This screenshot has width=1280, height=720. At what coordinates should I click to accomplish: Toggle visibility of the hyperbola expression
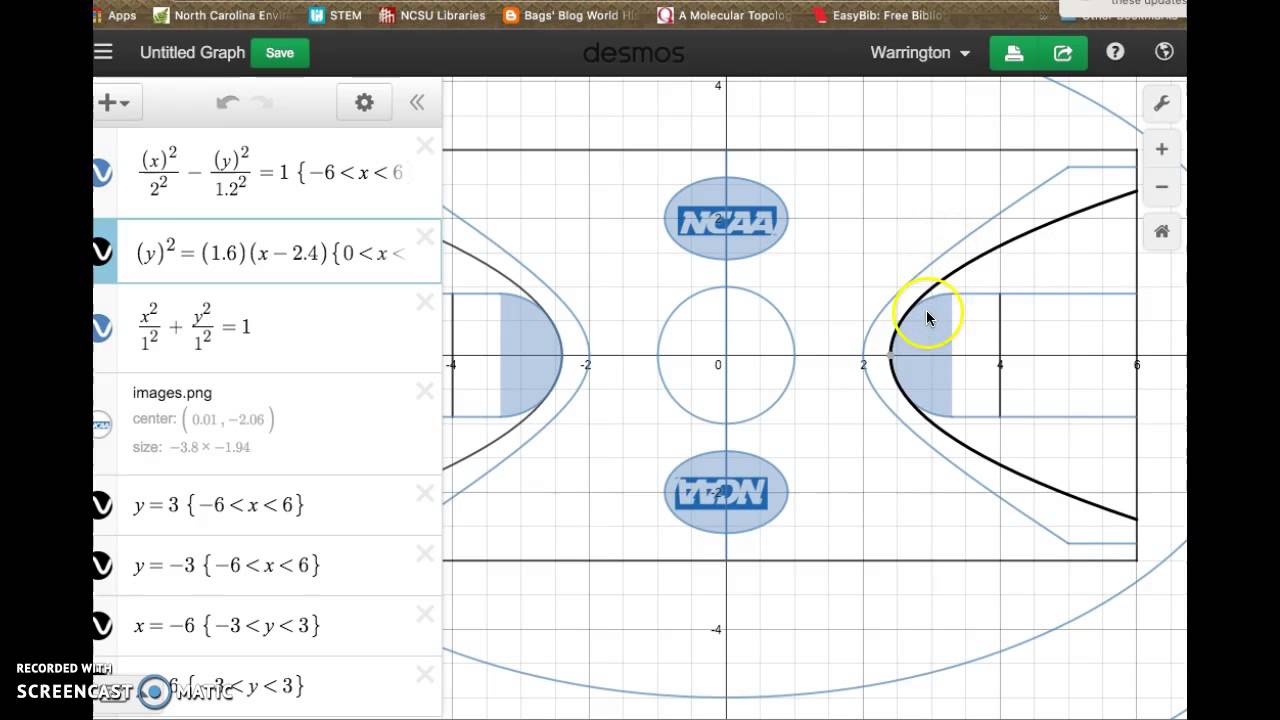tap(101, 173)
